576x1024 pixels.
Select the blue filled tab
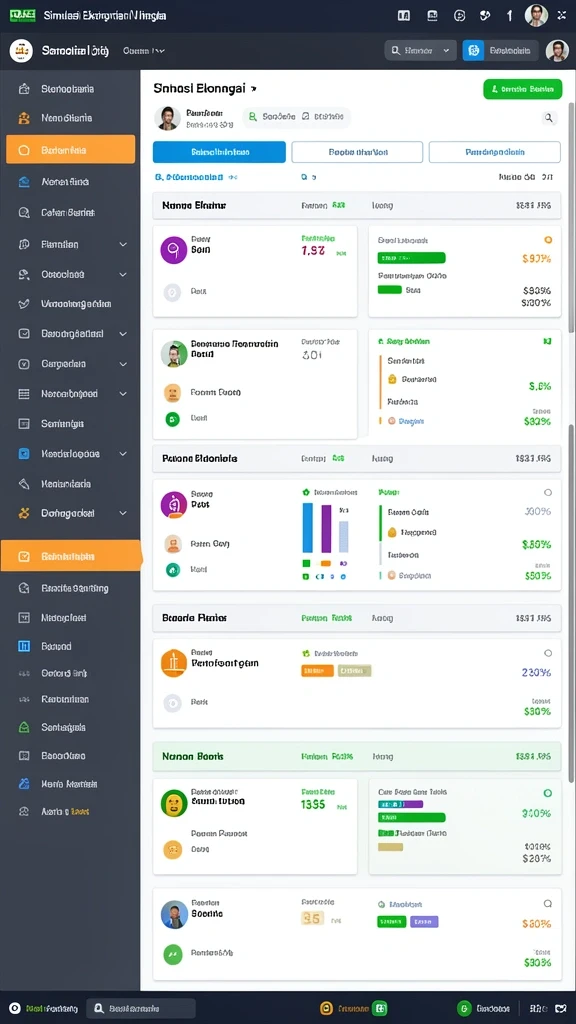(x=219, y=152)
